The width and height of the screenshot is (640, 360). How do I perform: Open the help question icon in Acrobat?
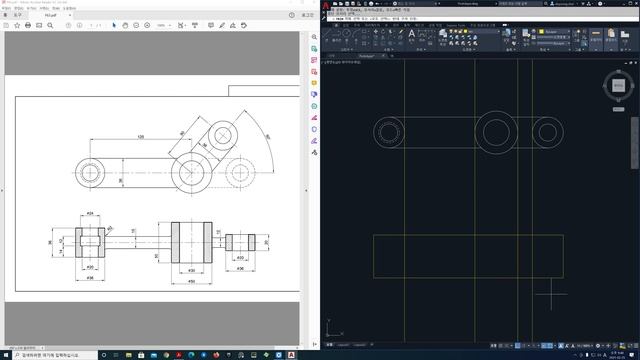pyautogui.click(x=291, y=15)
